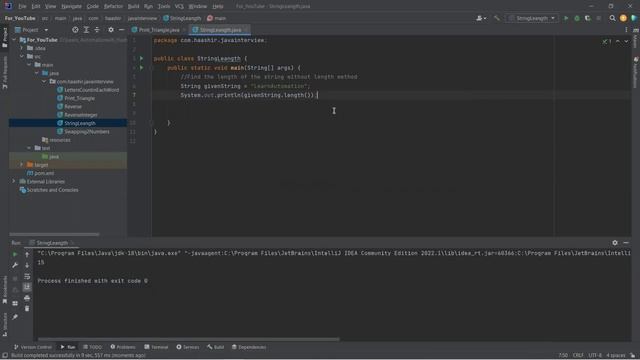This screenshot has width=640, height=360.
Task: Hide the Run tool window
Action: coord(626,243)
